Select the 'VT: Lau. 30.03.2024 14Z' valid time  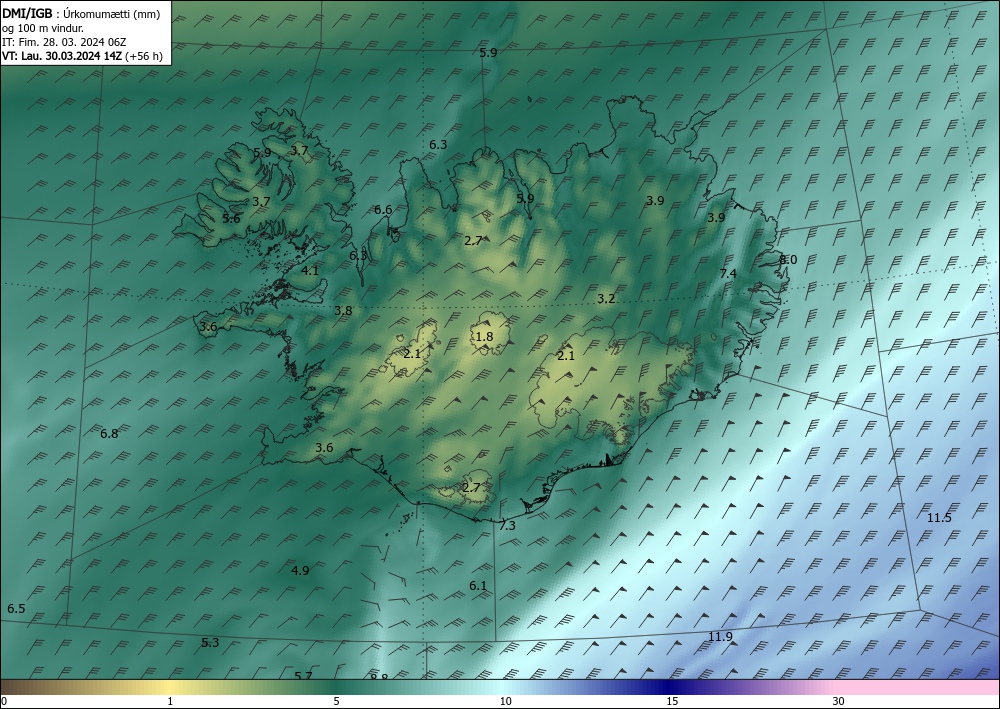click(62, 56)
